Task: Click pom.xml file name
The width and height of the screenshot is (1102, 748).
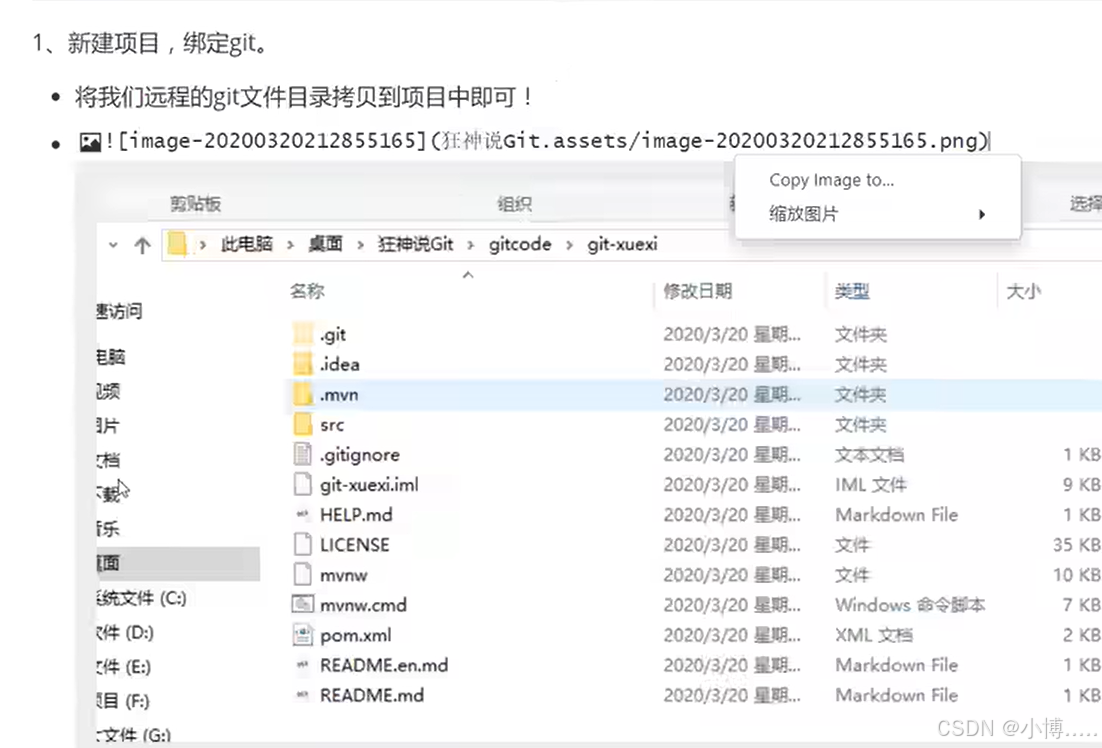Action: point(356,636)
